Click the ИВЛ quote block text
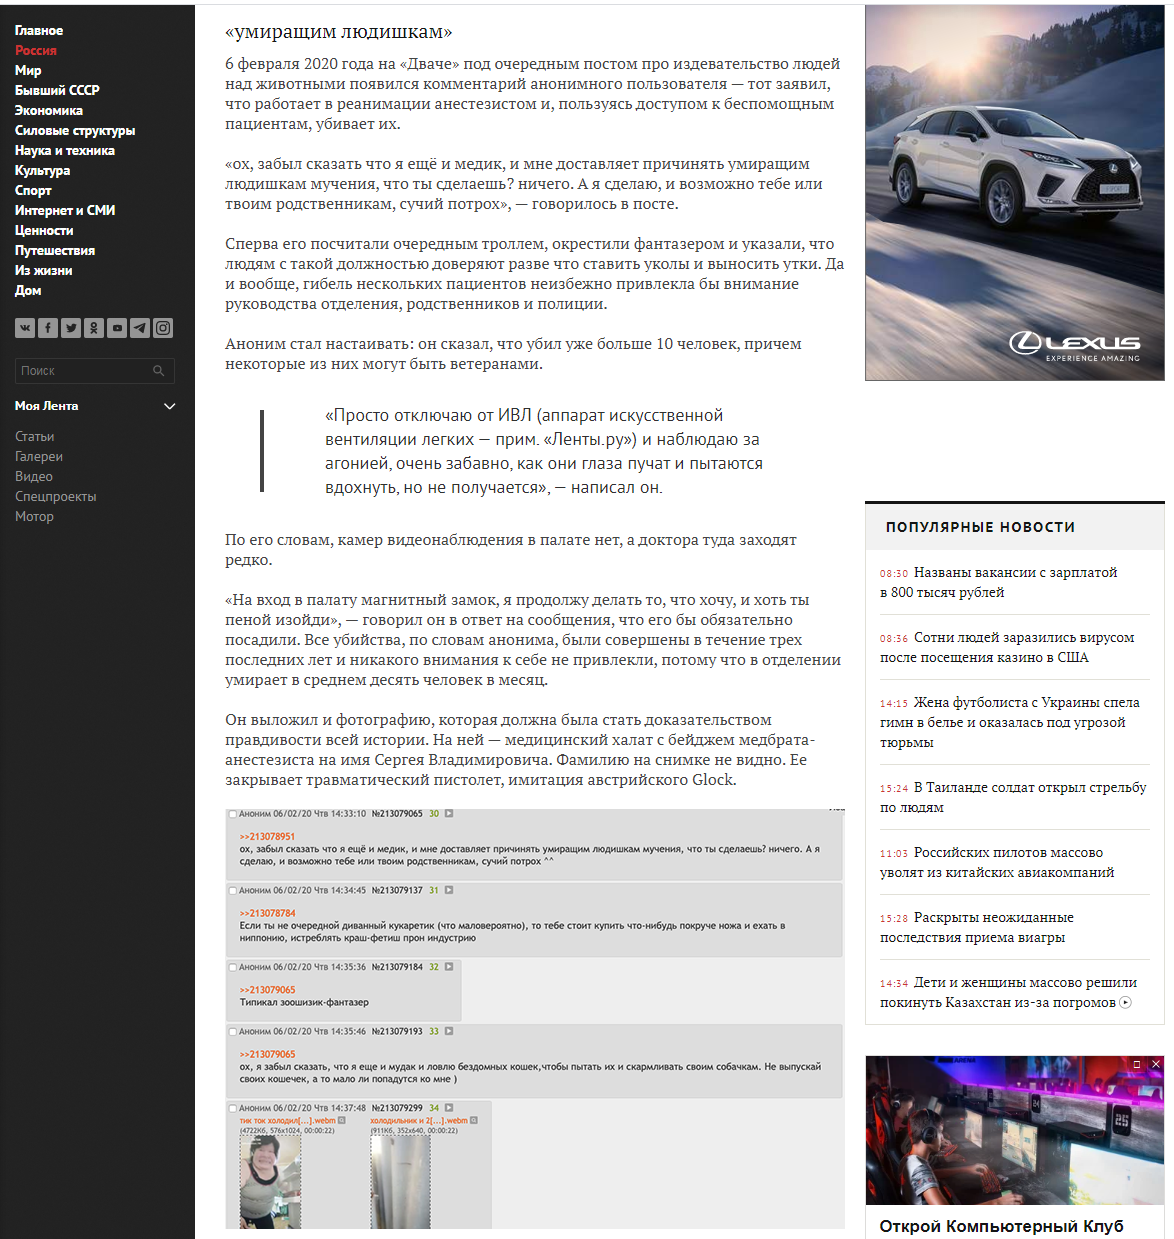 (544, 451)
